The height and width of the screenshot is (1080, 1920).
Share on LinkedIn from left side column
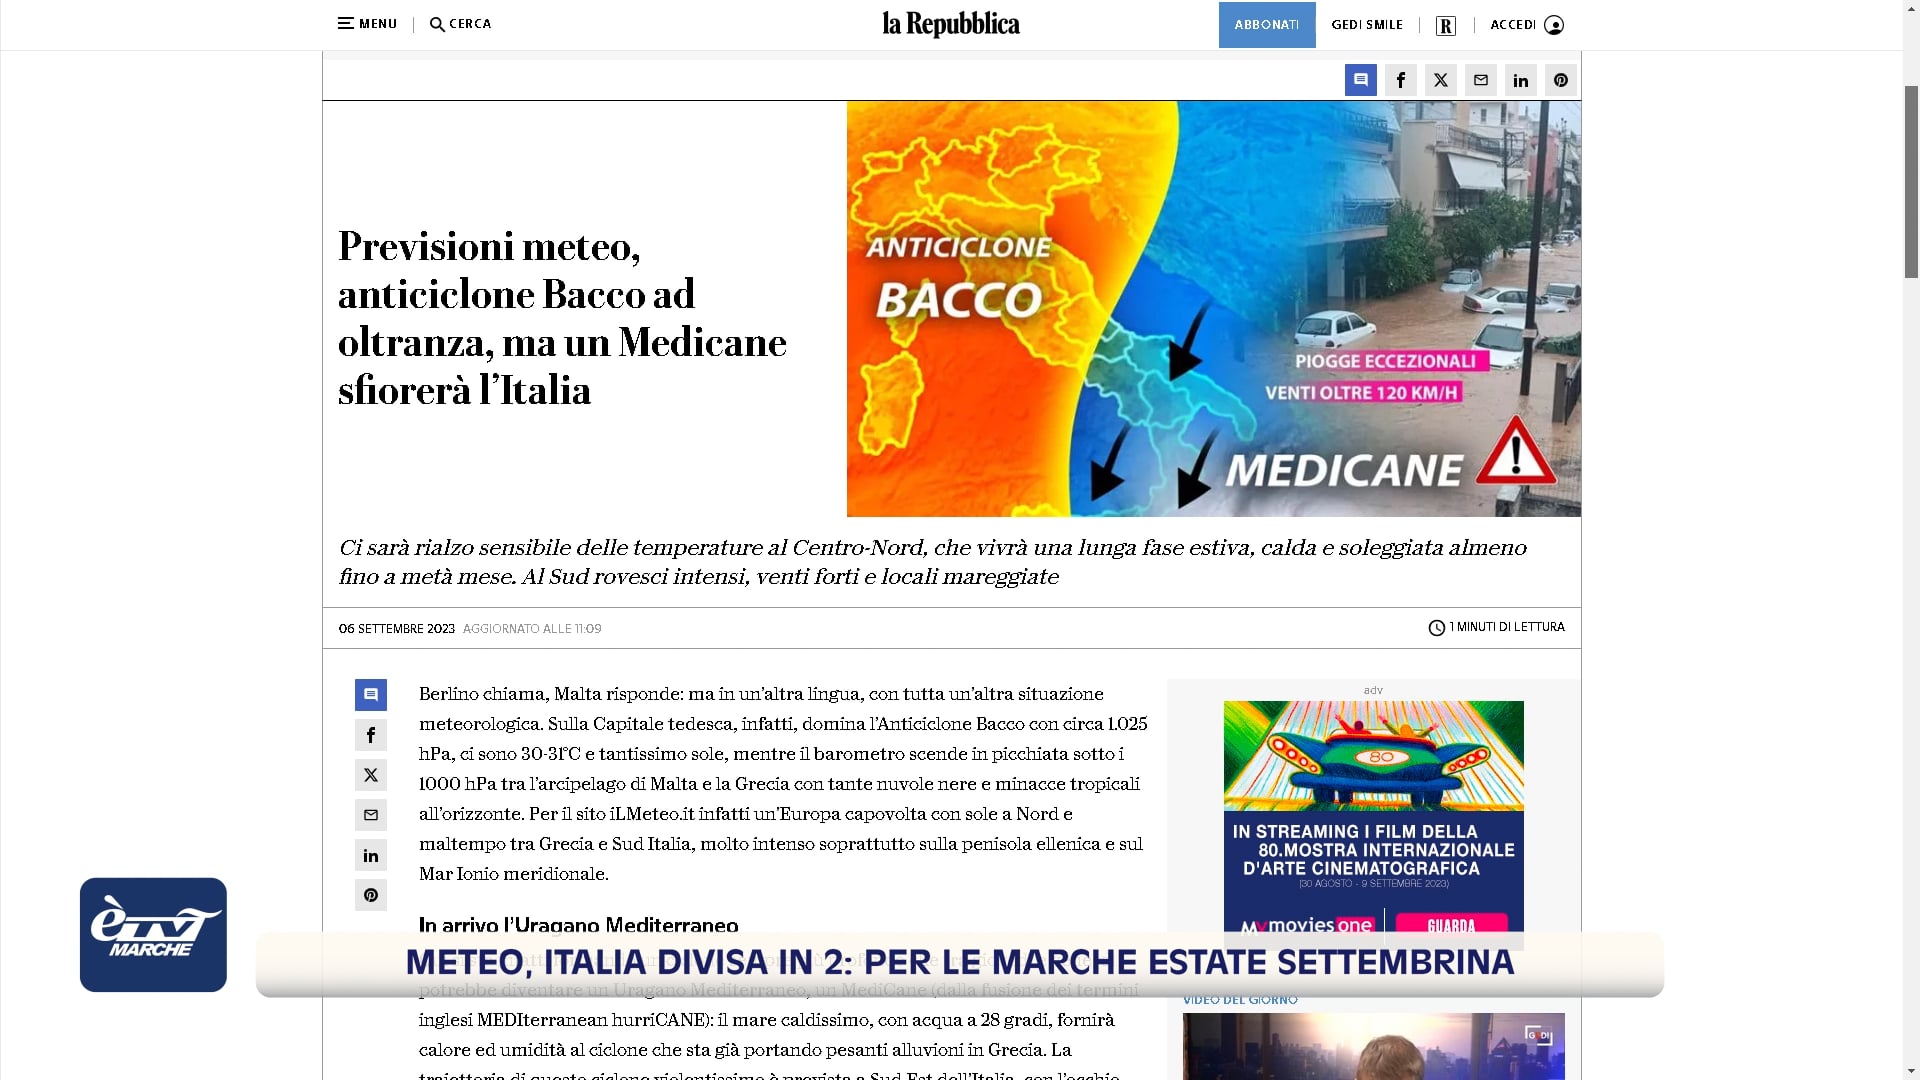371,855
